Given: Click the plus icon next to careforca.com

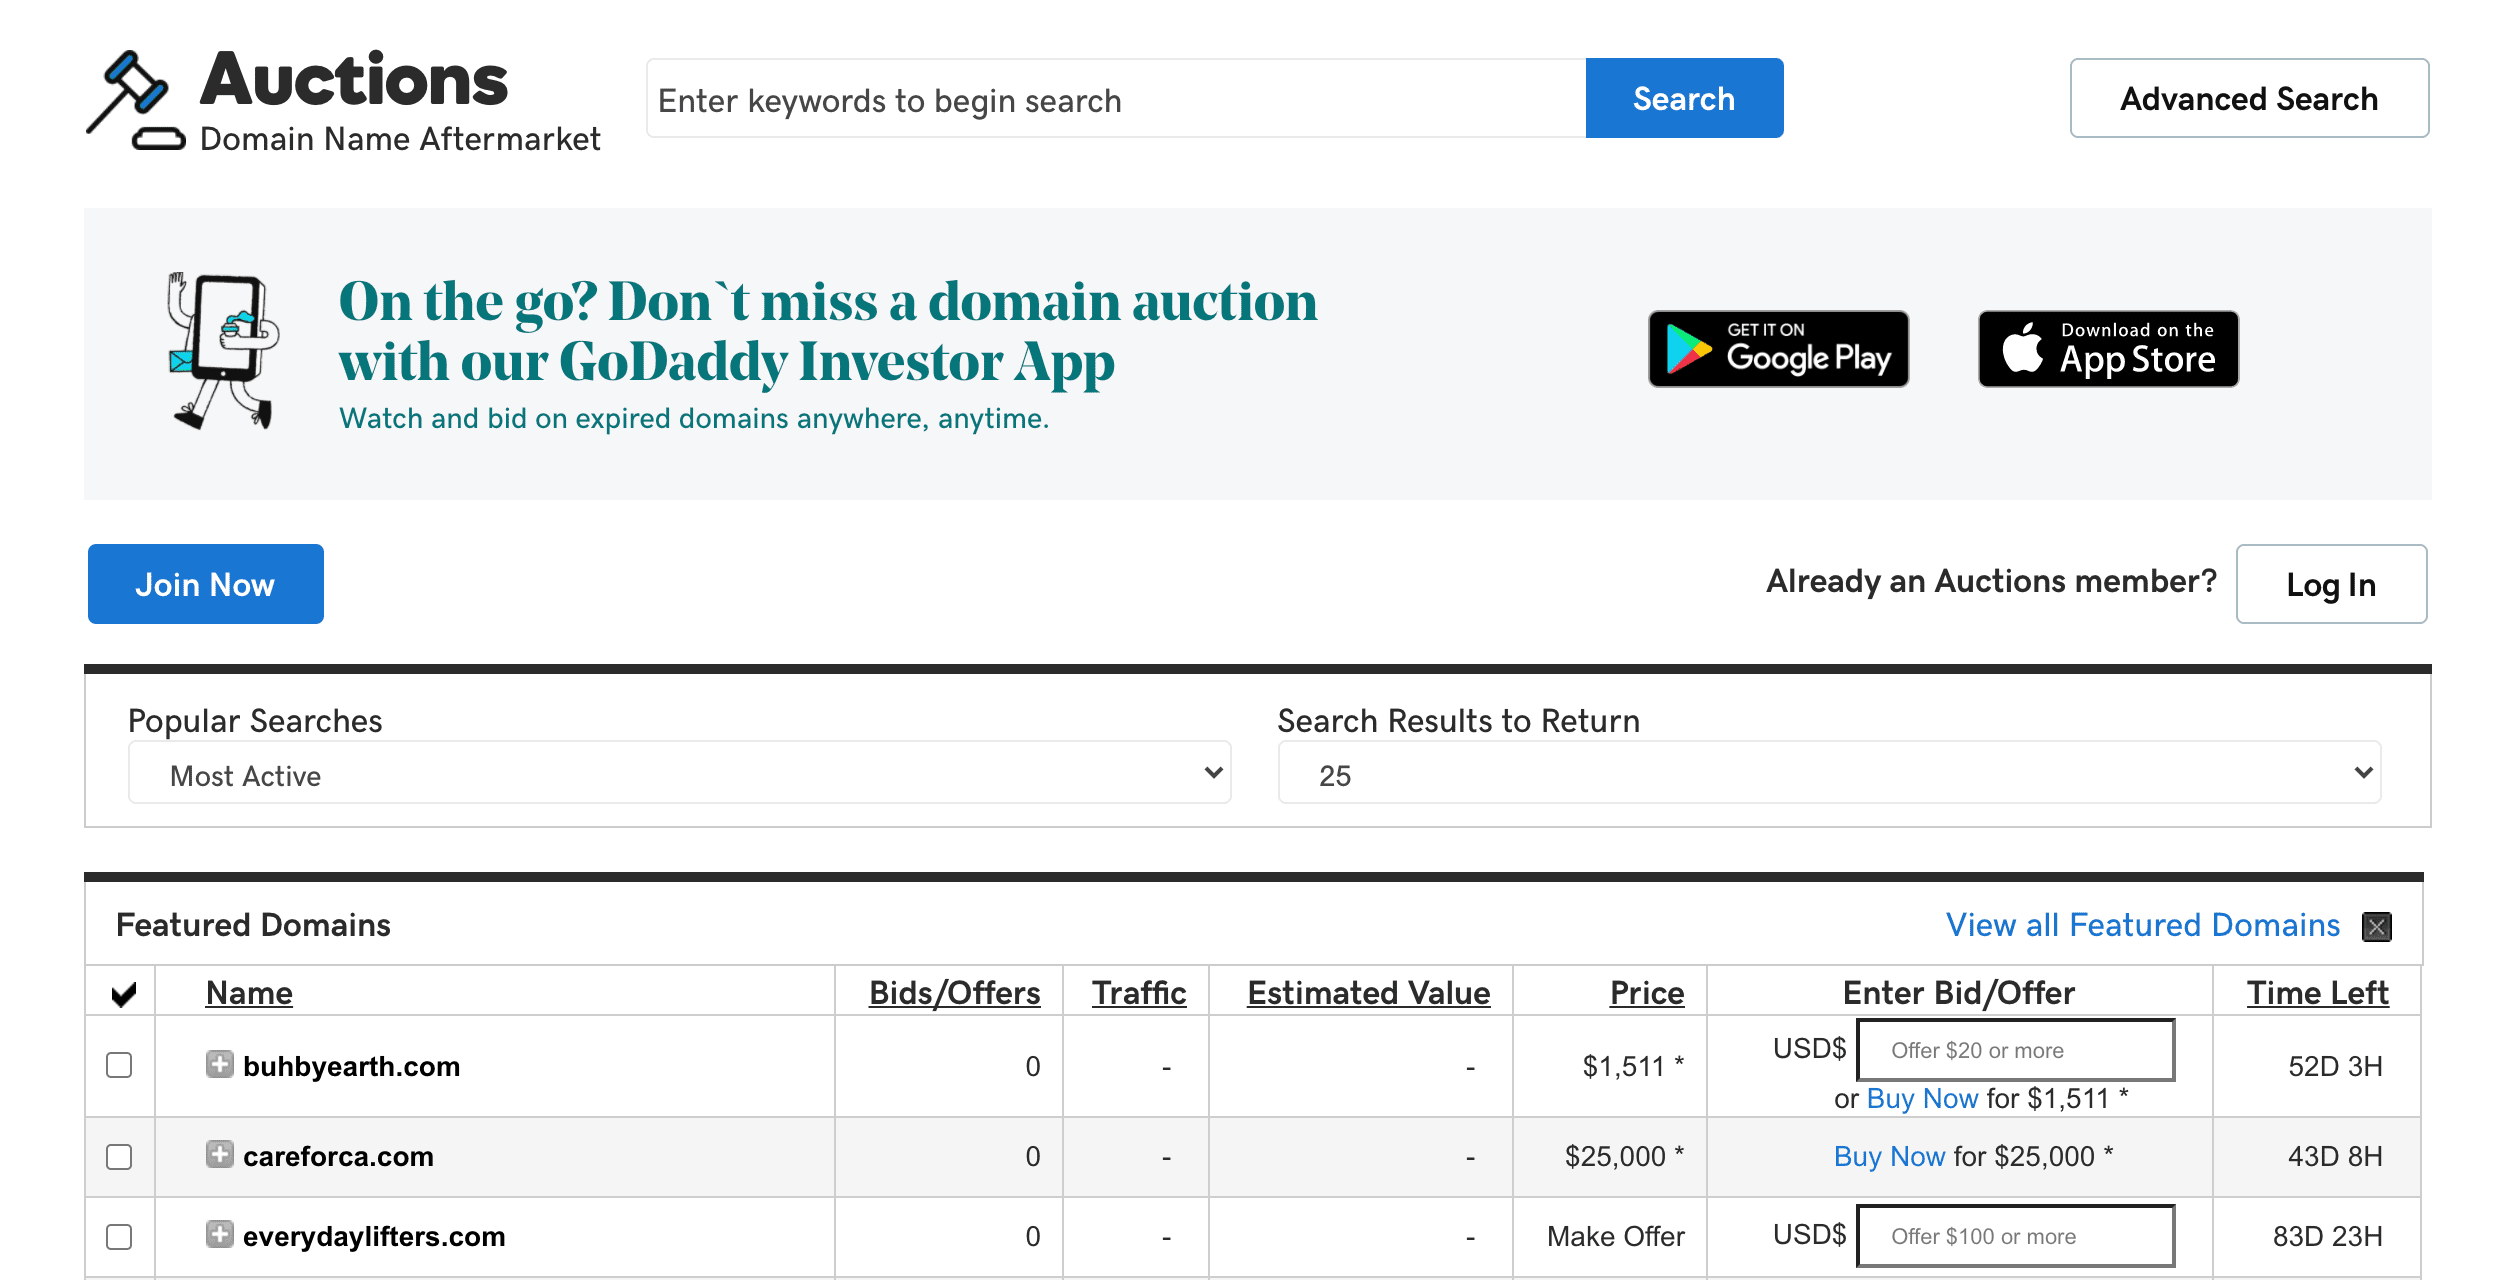Looking at the screenshot, I should point(219,1153).
